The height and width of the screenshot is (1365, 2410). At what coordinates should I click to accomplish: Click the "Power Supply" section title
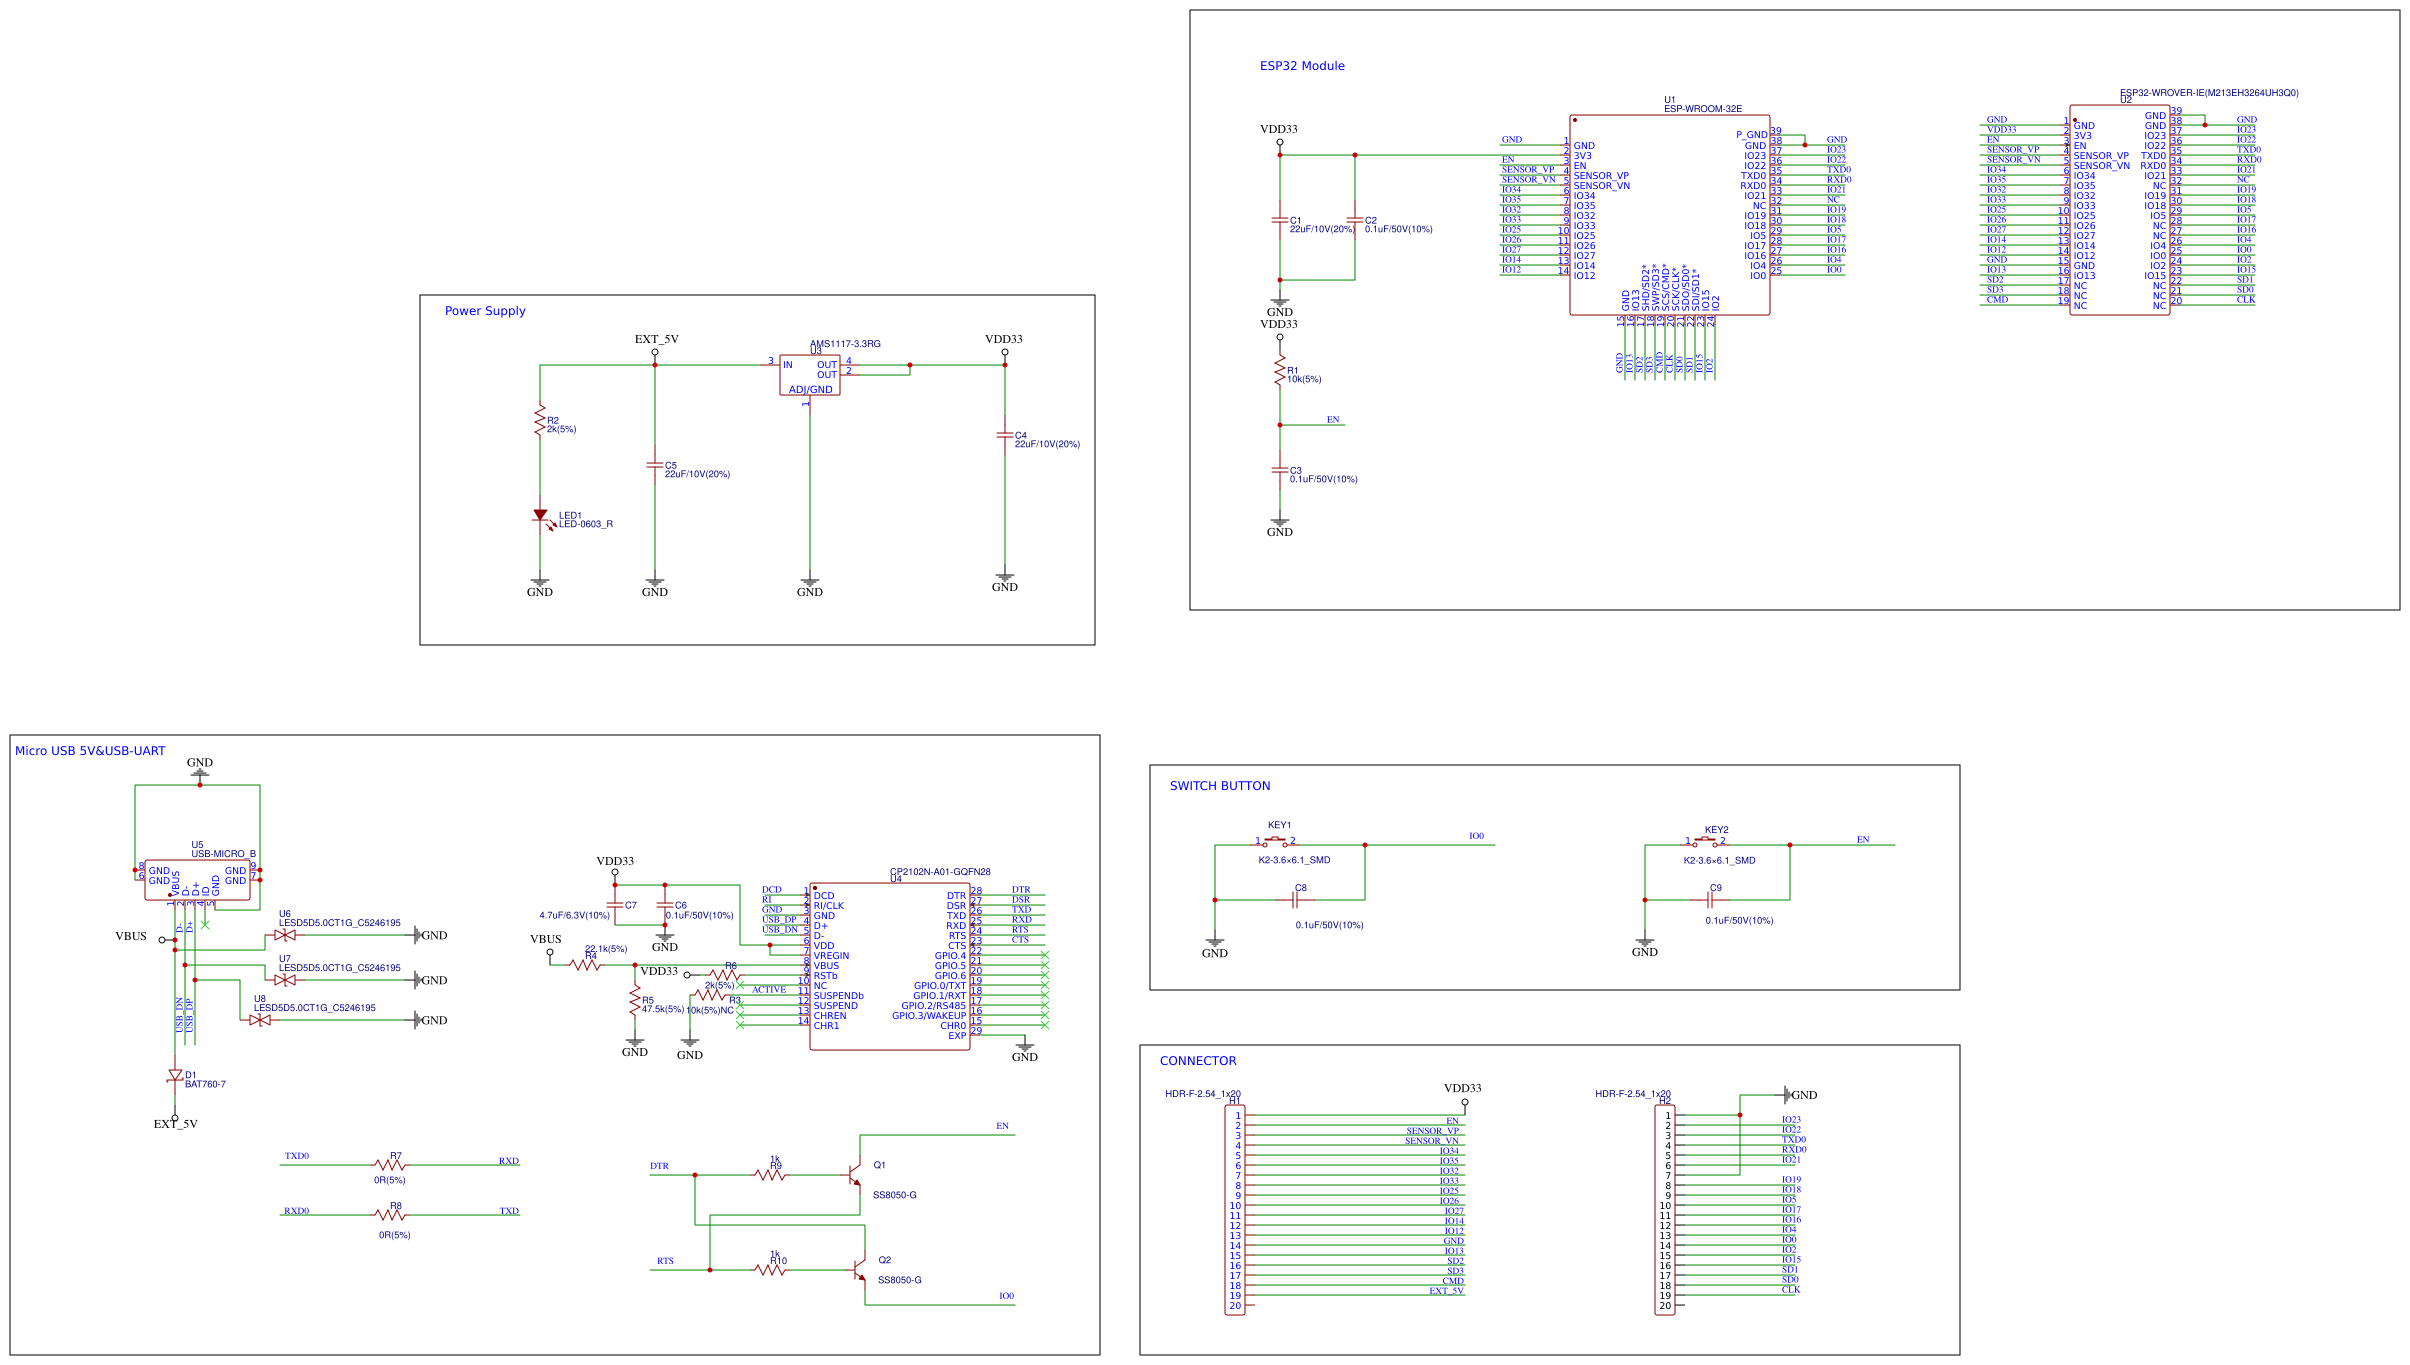coord(485,311)
